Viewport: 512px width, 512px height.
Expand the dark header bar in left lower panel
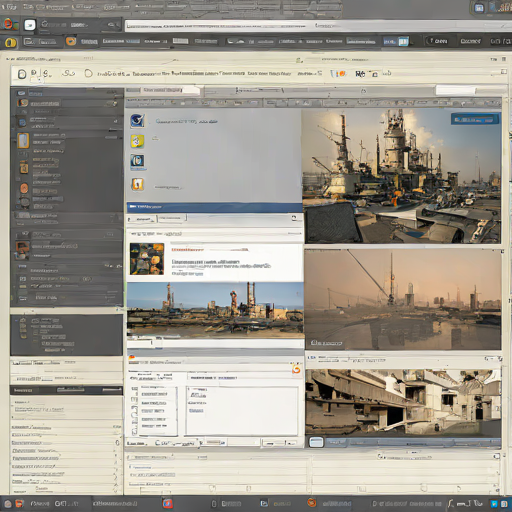click(66, 390)
